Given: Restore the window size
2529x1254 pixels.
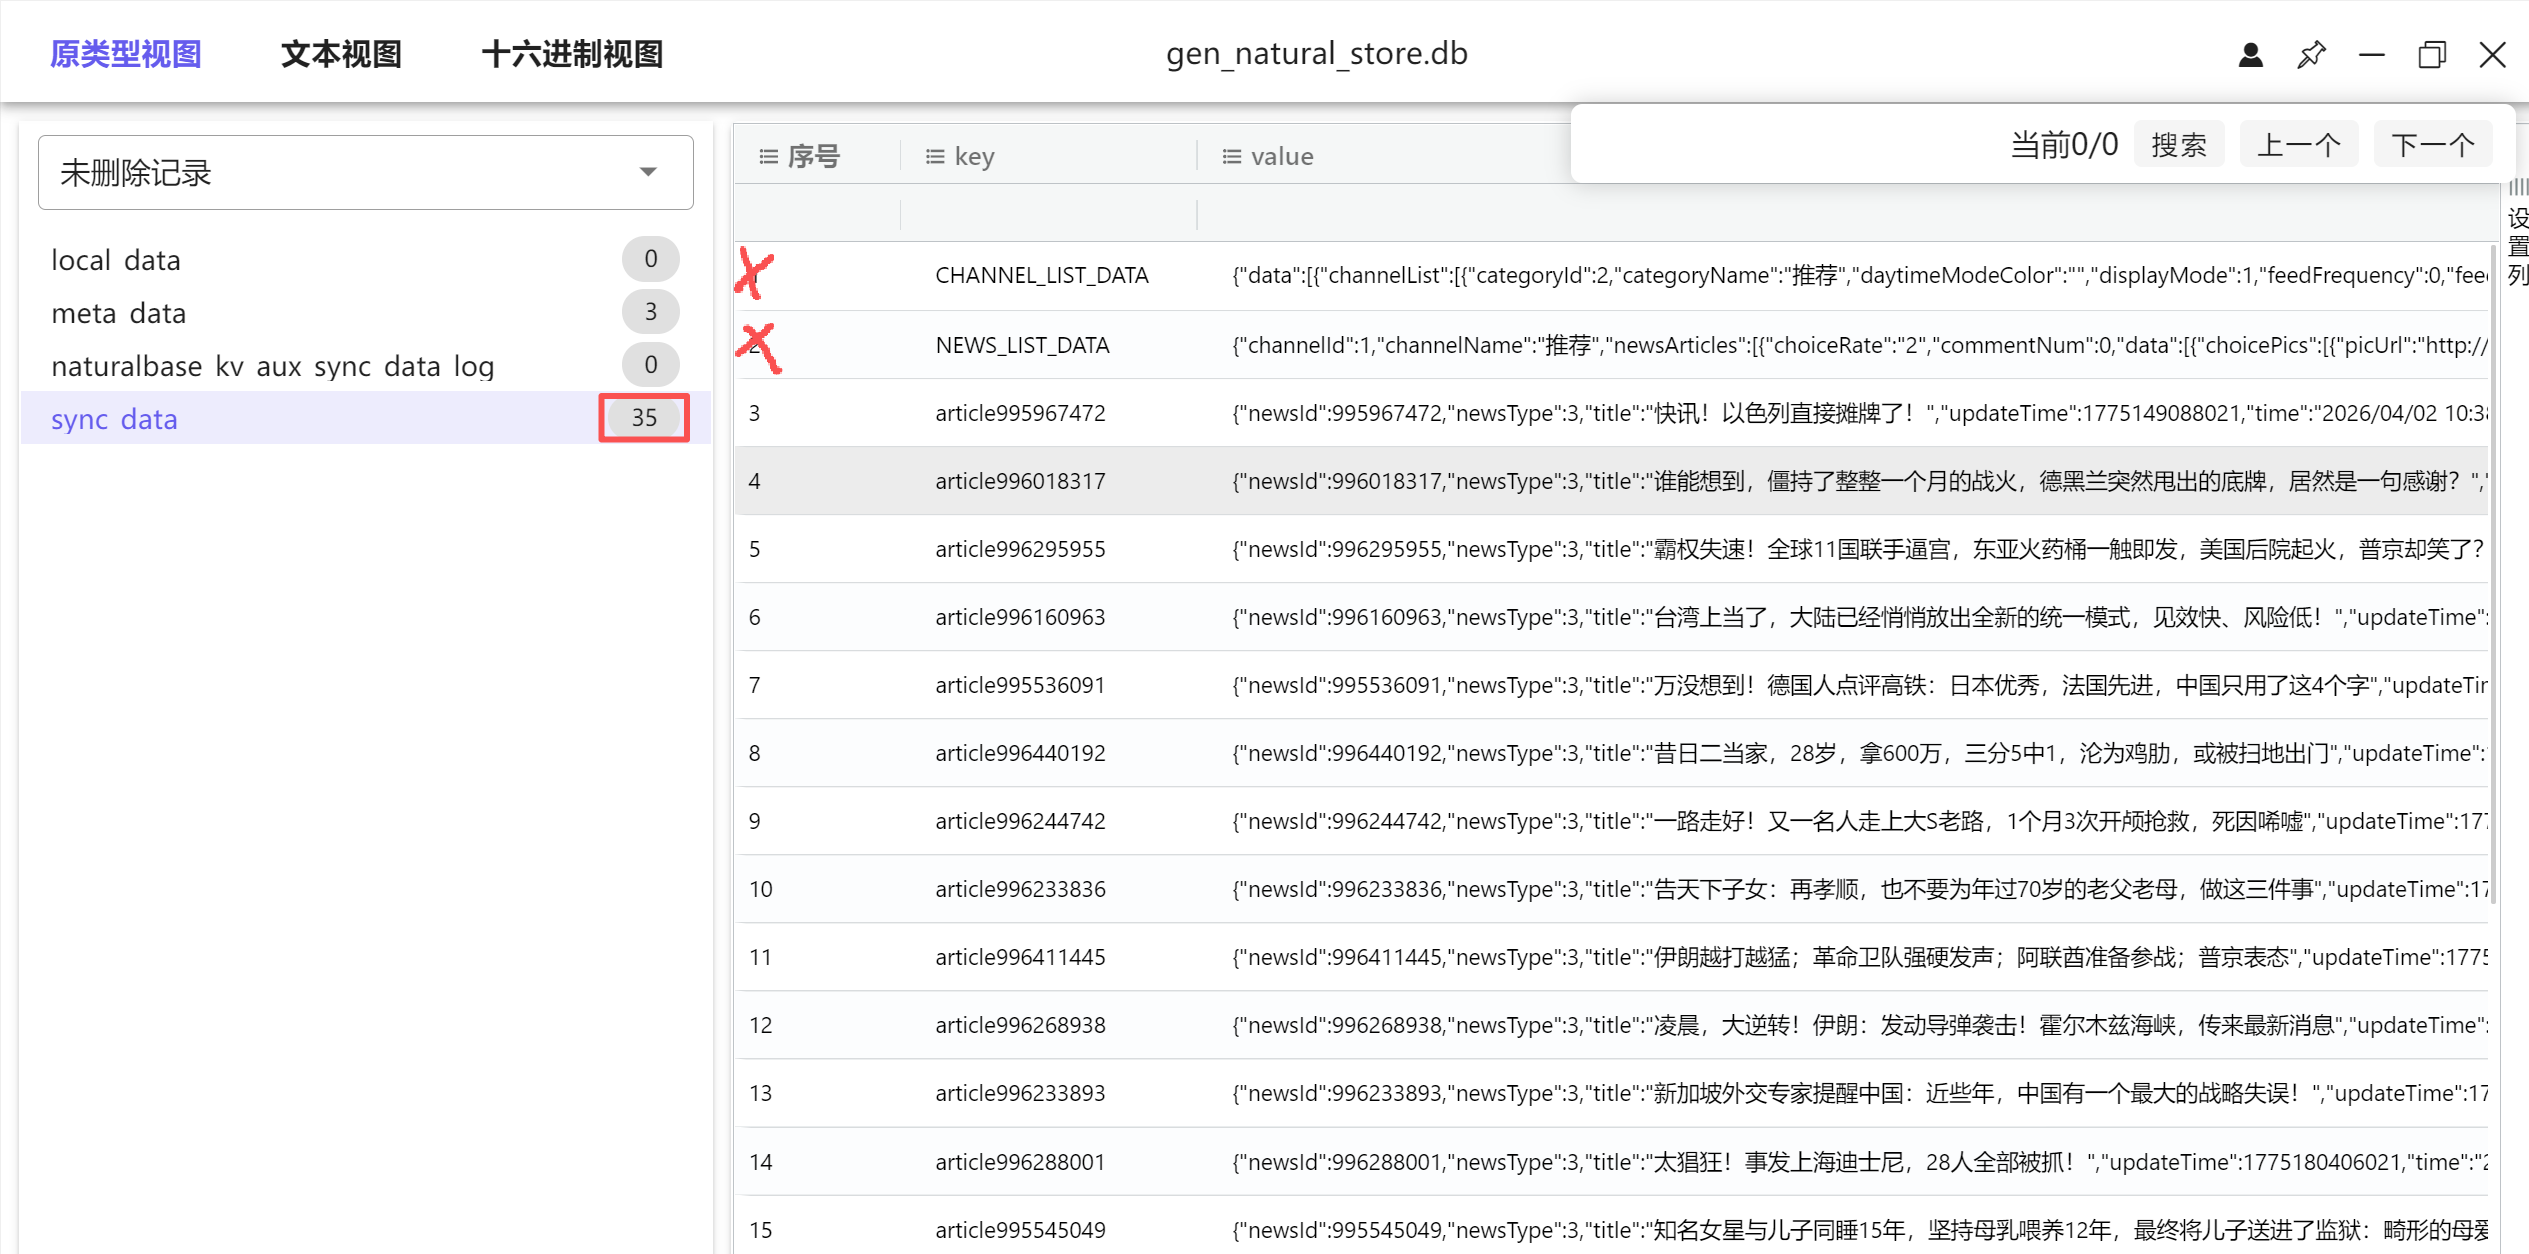Looking at the screenshot, I should point(2431,55).
